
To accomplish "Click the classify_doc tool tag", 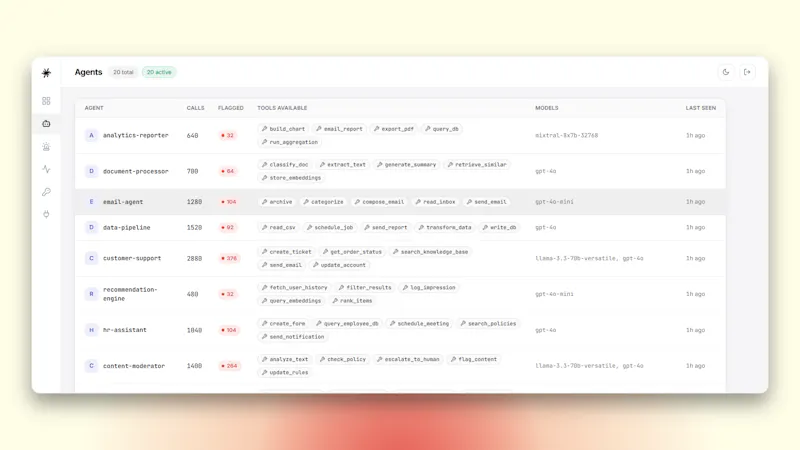I will tap(285, 165).
